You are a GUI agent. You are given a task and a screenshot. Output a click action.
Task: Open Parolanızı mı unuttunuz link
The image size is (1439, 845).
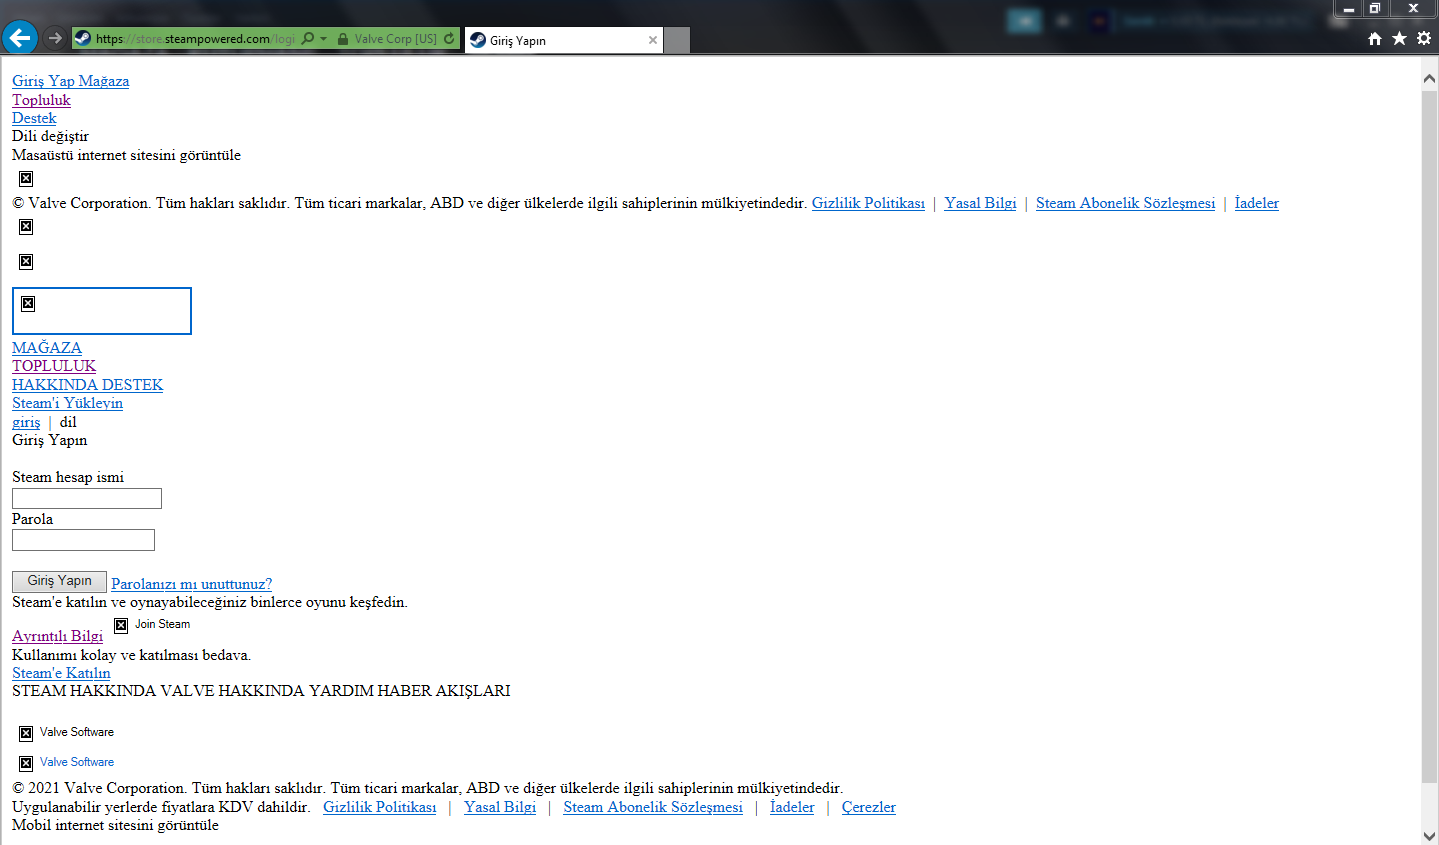[191, 584]
